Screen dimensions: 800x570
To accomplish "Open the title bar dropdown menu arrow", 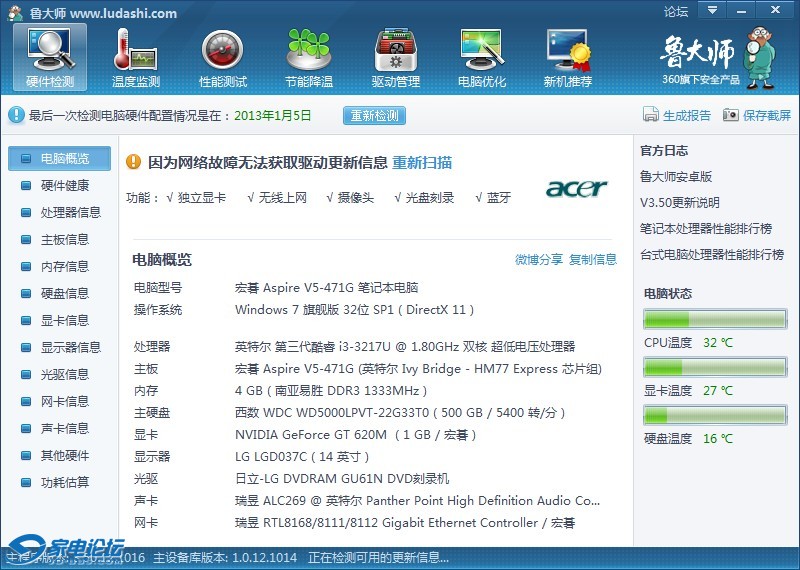I will [713, 10].
